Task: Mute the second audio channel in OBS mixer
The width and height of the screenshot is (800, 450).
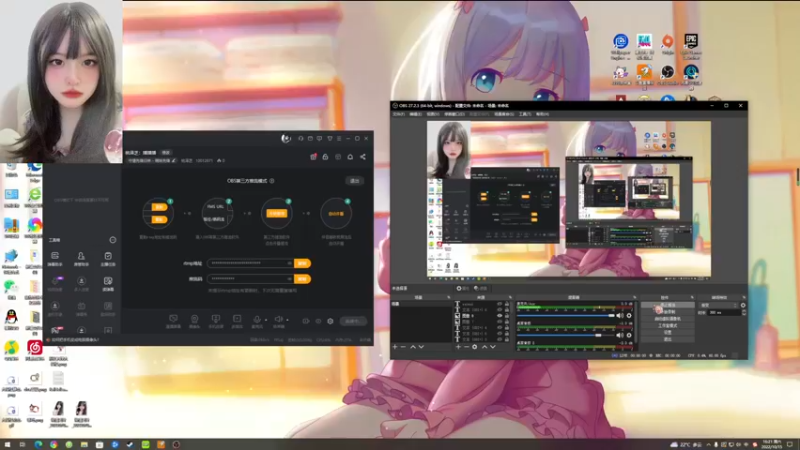Action: coord(620,335)
